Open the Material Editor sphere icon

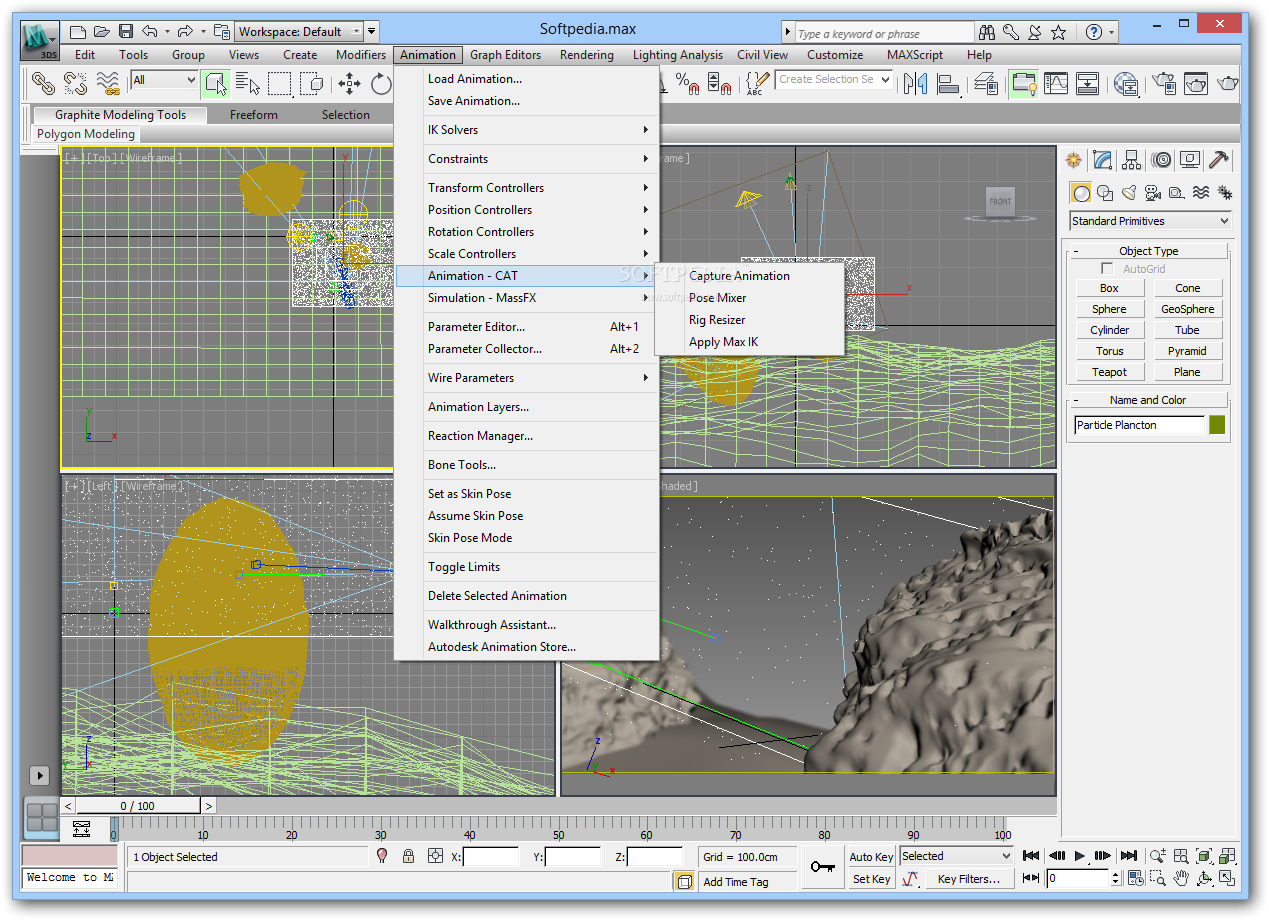tap(1127, 83)
